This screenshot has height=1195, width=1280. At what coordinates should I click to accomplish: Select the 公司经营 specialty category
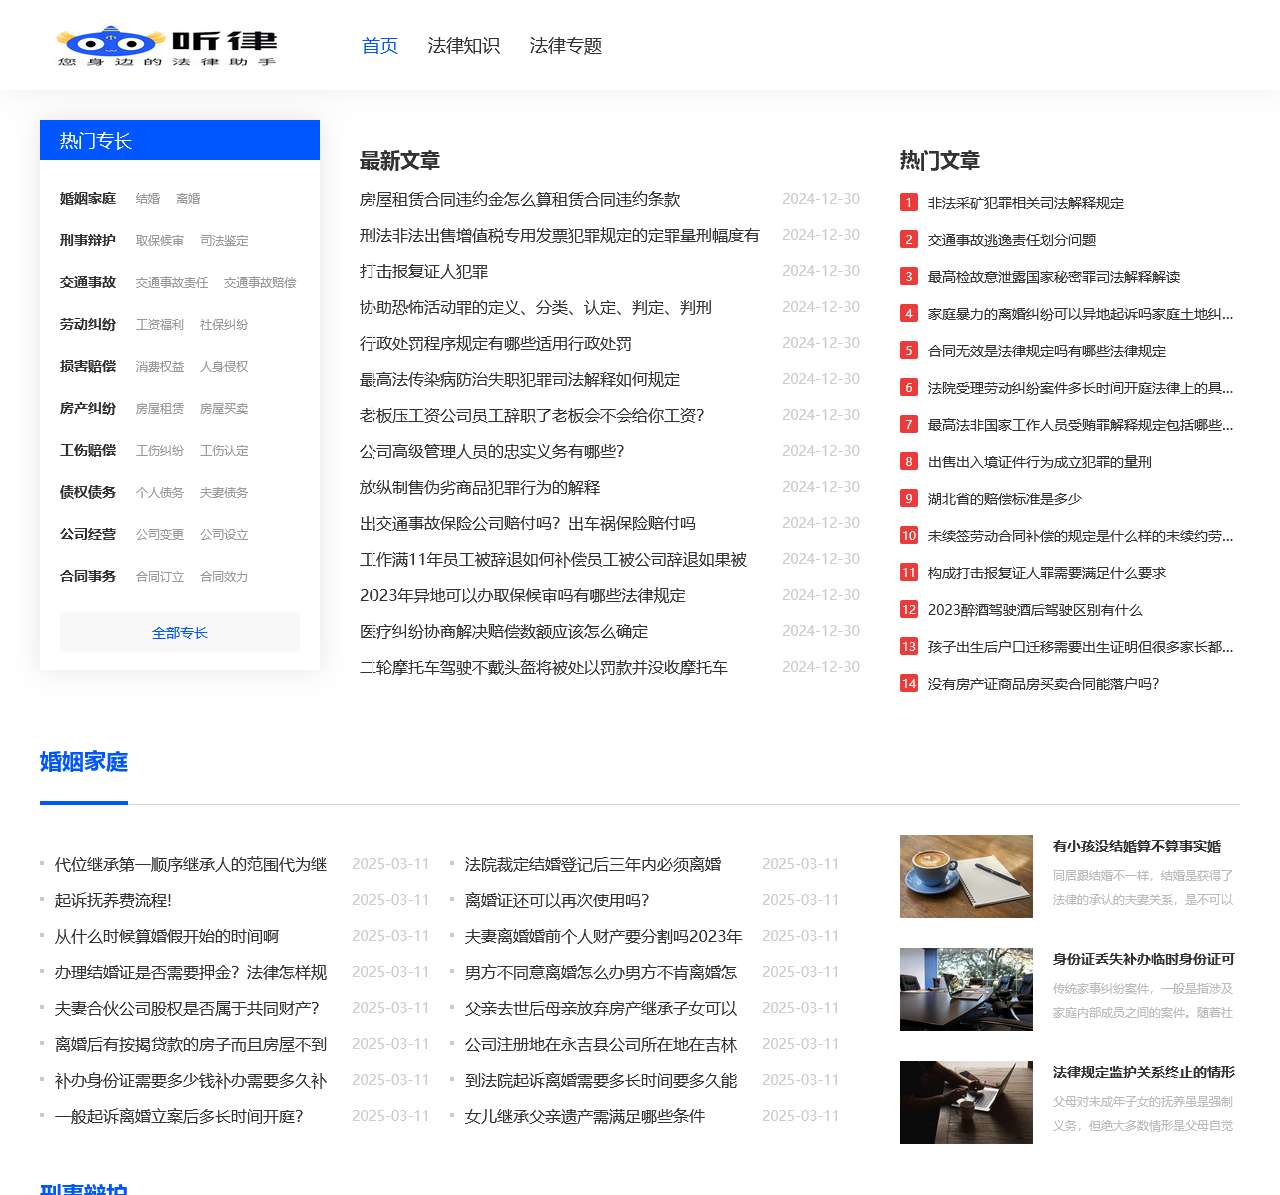click(88, 535)
